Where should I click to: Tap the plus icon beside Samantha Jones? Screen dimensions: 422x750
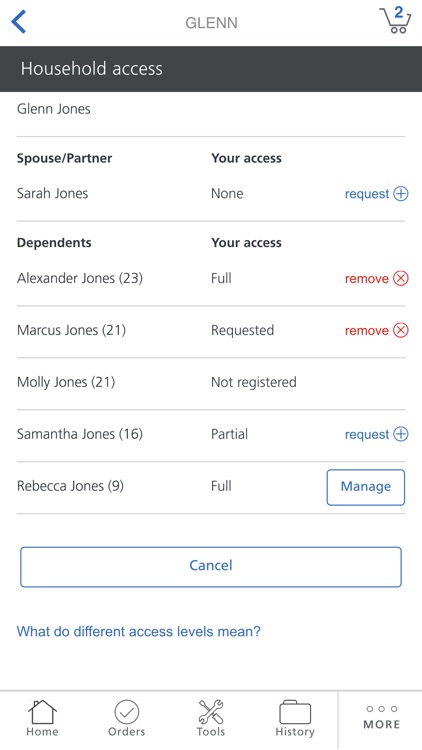(401, 434)
